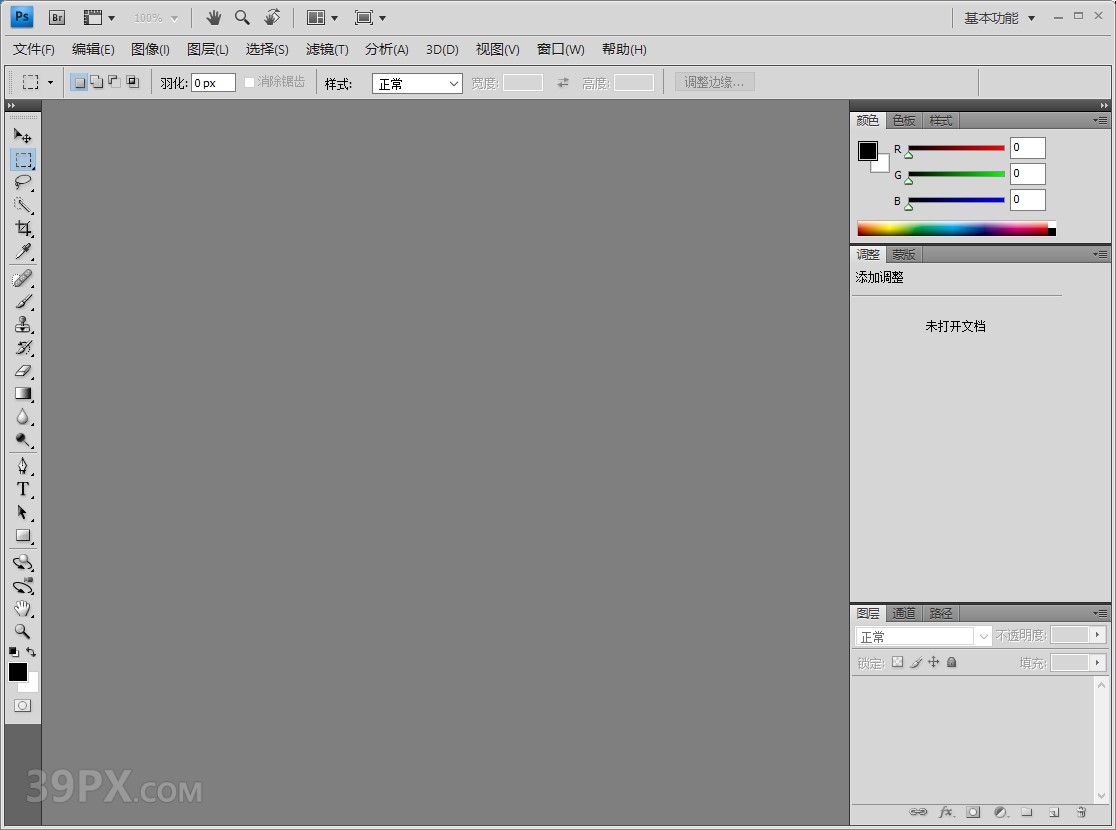Select the Pen tool

tap(22, 465)
